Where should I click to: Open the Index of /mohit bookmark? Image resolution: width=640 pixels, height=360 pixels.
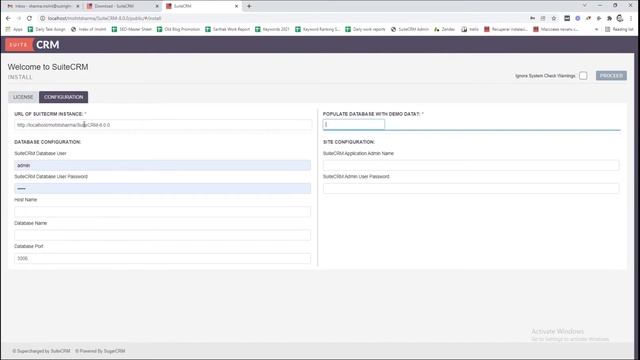(89, 29)
